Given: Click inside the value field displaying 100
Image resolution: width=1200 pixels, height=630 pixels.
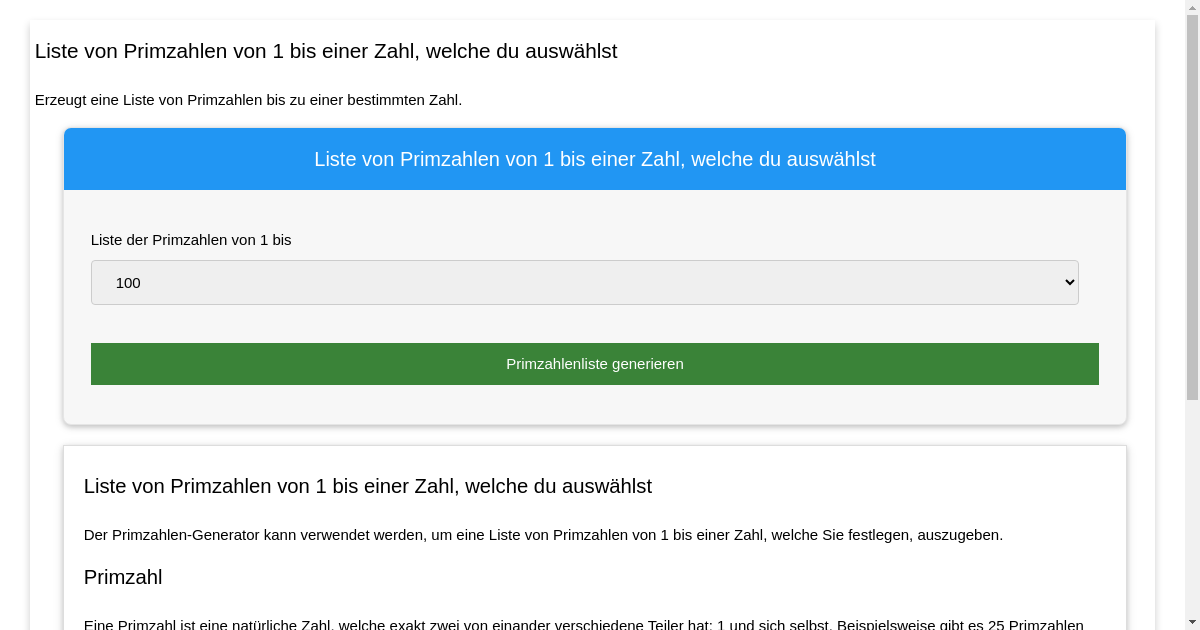Looking at the screenshot, I should 128,282.
